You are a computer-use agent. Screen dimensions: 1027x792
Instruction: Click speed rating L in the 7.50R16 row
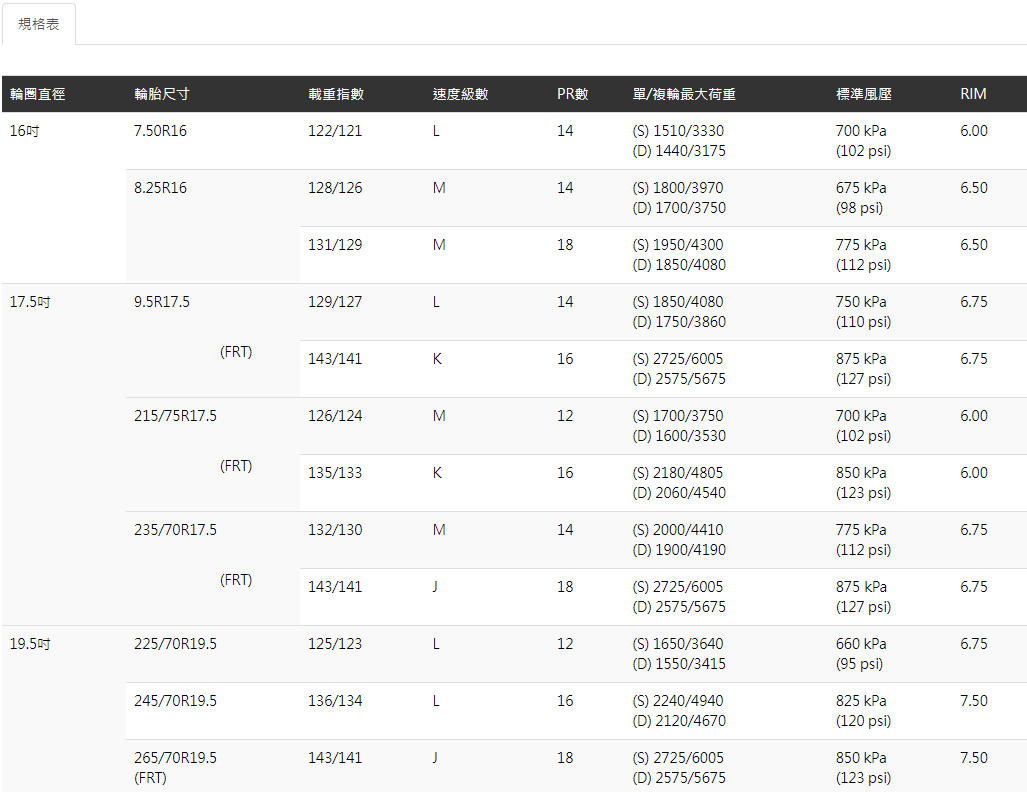point(436,131)
